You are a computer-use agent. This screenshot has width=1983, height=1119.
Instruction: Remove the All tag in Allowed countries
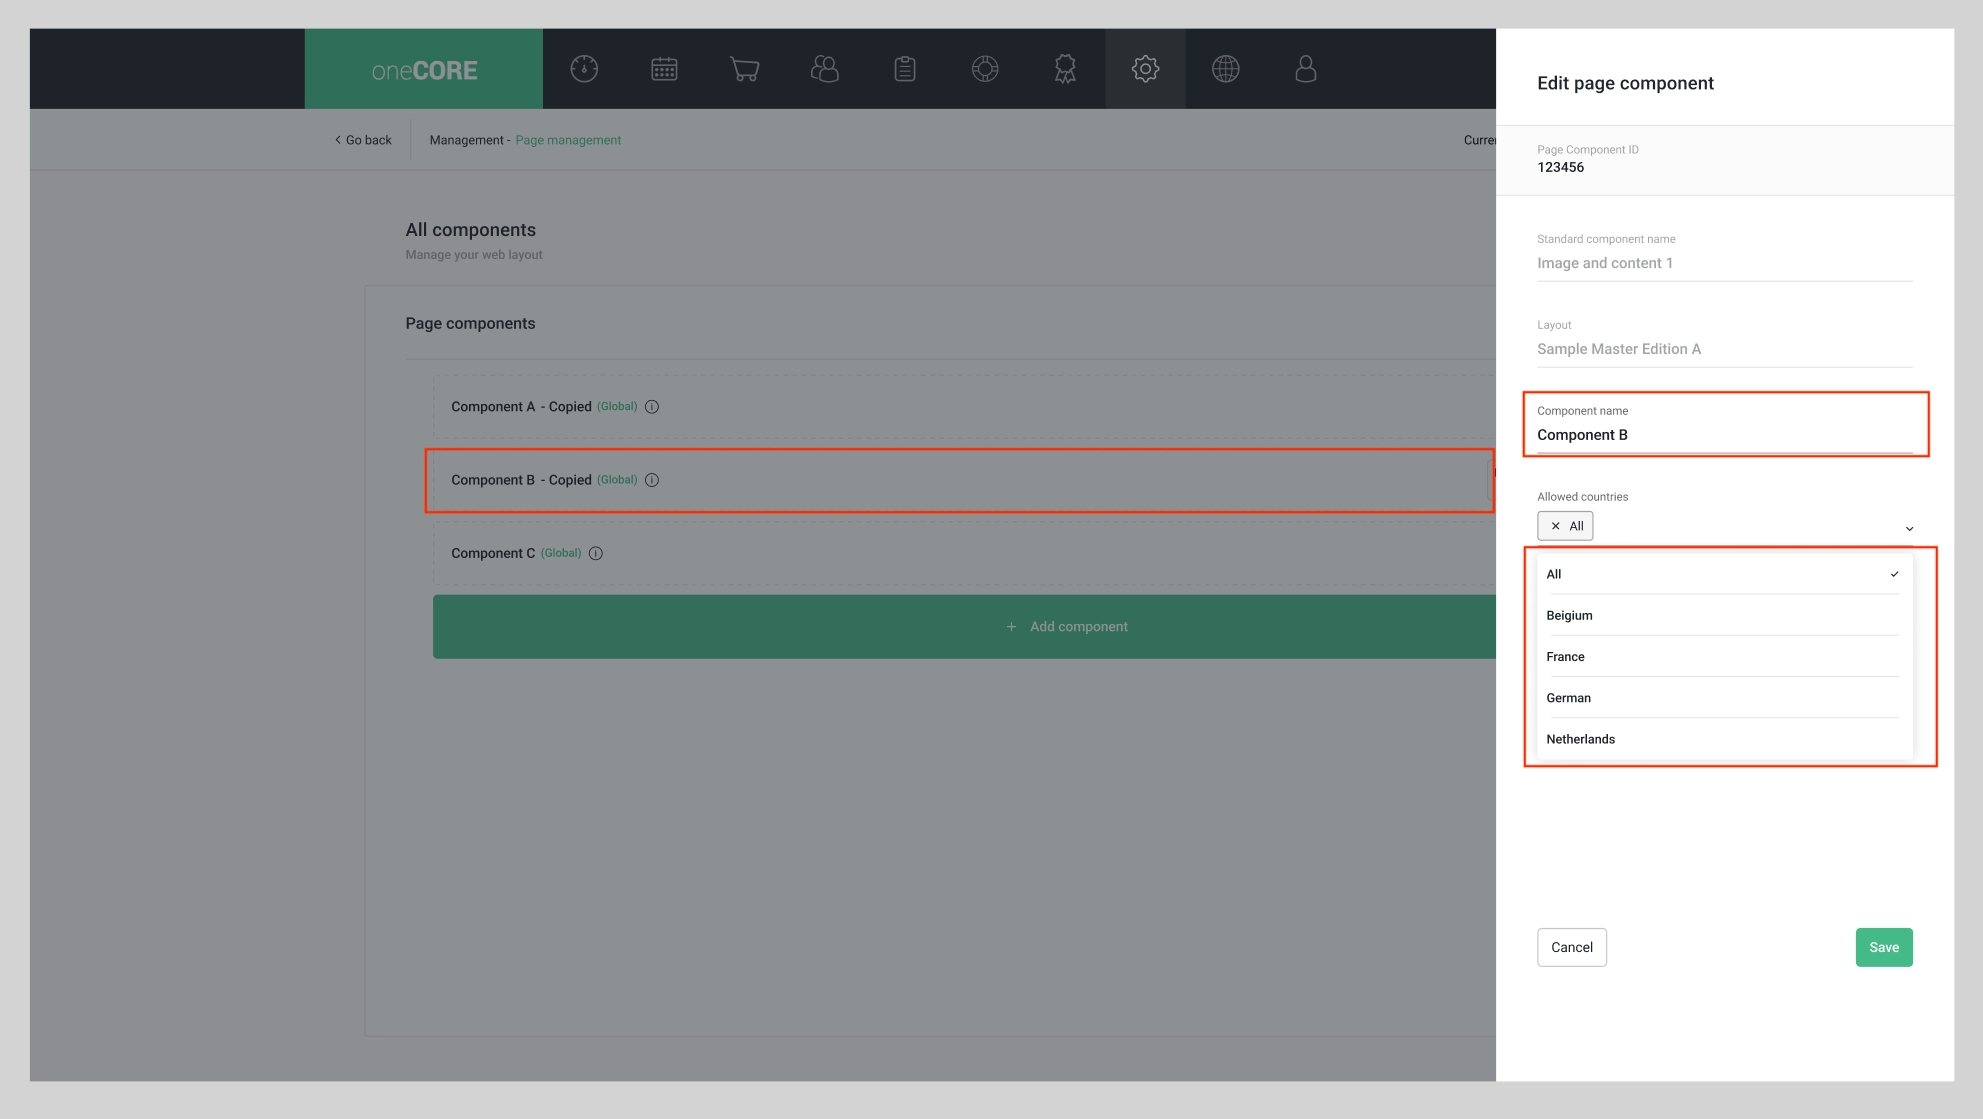tap(1555, 526)
